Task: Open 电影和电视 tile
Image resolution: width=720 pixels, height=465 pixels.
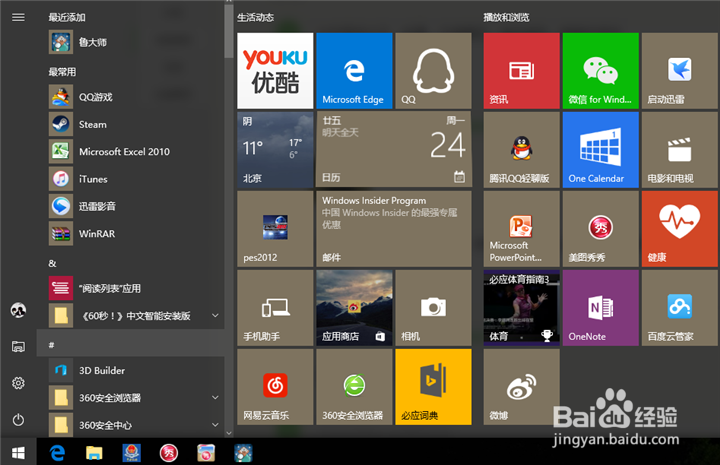Action: pos(680,150)
